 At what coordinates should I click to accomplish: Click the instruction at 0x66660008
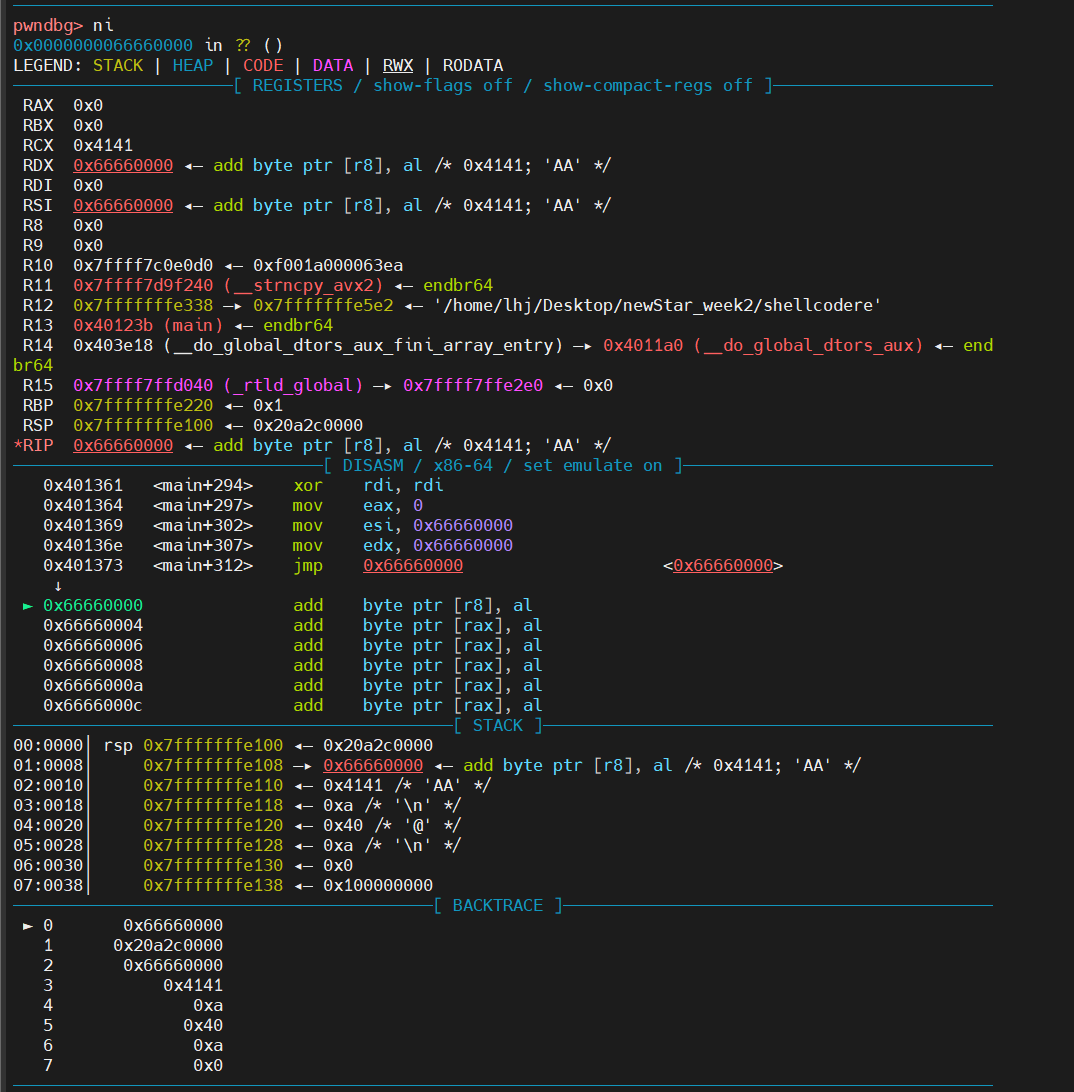pyautogui.click(x=293, y=666)
